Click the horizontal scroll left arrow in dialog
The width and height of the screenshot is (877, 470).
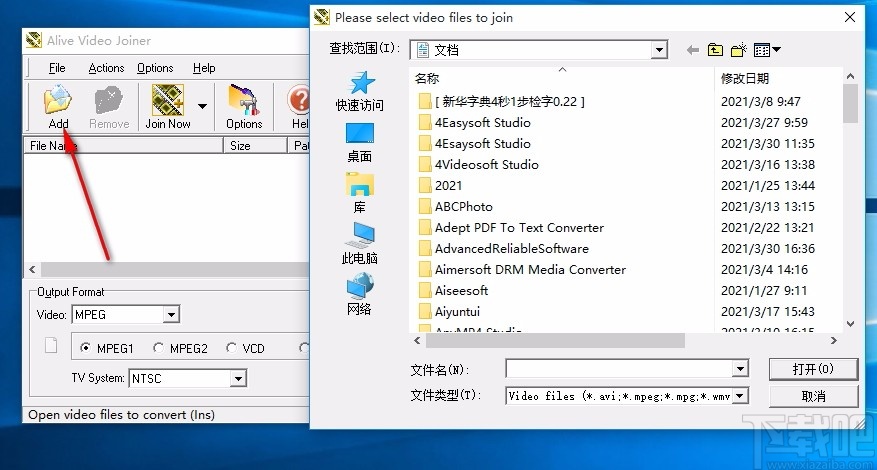tap(417, 340)
